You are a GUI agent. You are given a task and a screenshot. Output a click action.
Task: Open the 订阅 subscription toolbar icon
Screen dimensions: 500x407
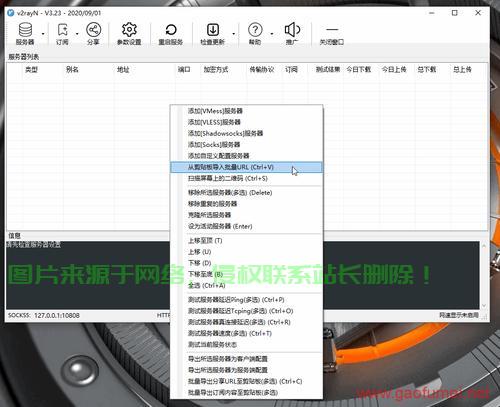(x=62, y=33)
